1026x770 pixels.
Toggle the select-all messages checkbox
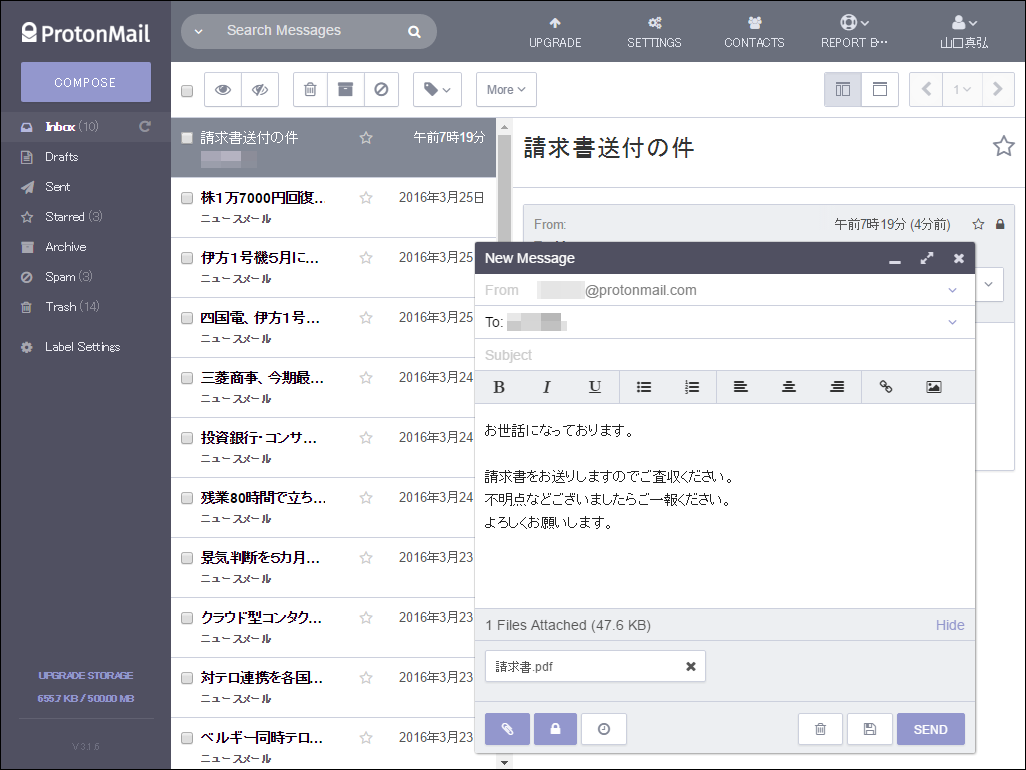point(186,89)
